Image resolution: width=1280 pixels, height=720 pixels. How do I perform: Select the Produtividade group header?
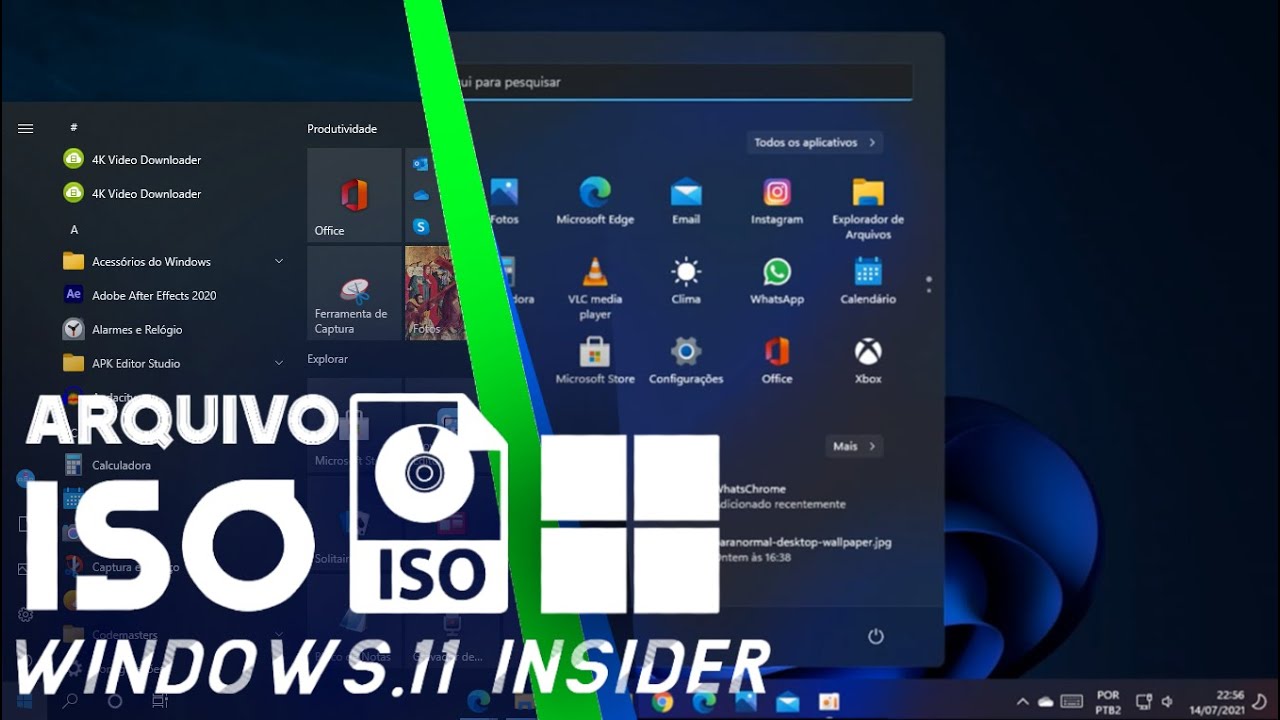click(342, 129)
